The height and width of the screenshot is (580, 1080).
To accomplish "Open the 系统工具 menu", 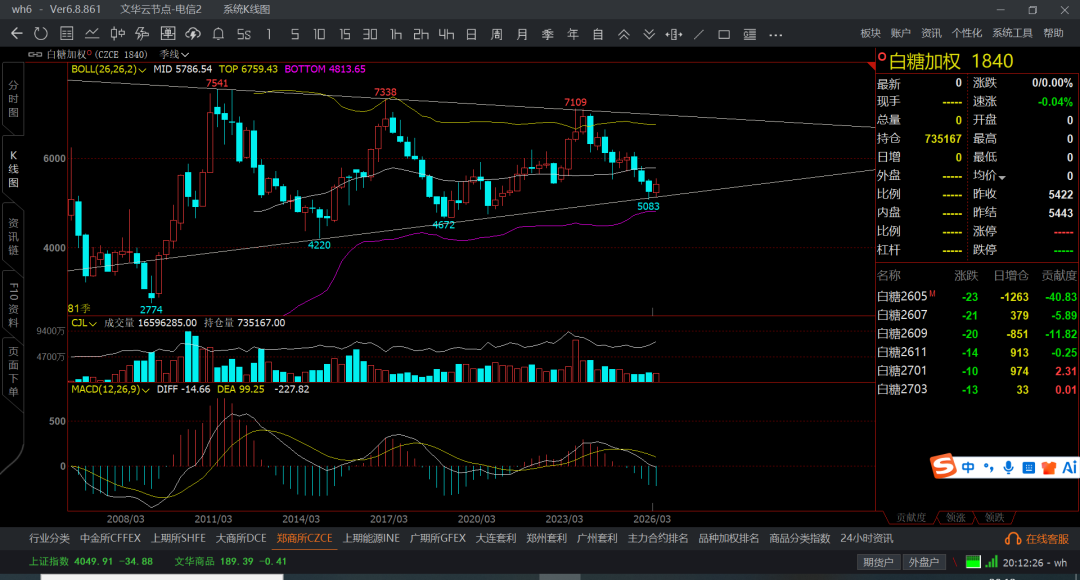I will pyautogui.click(x=1012, y=33).
